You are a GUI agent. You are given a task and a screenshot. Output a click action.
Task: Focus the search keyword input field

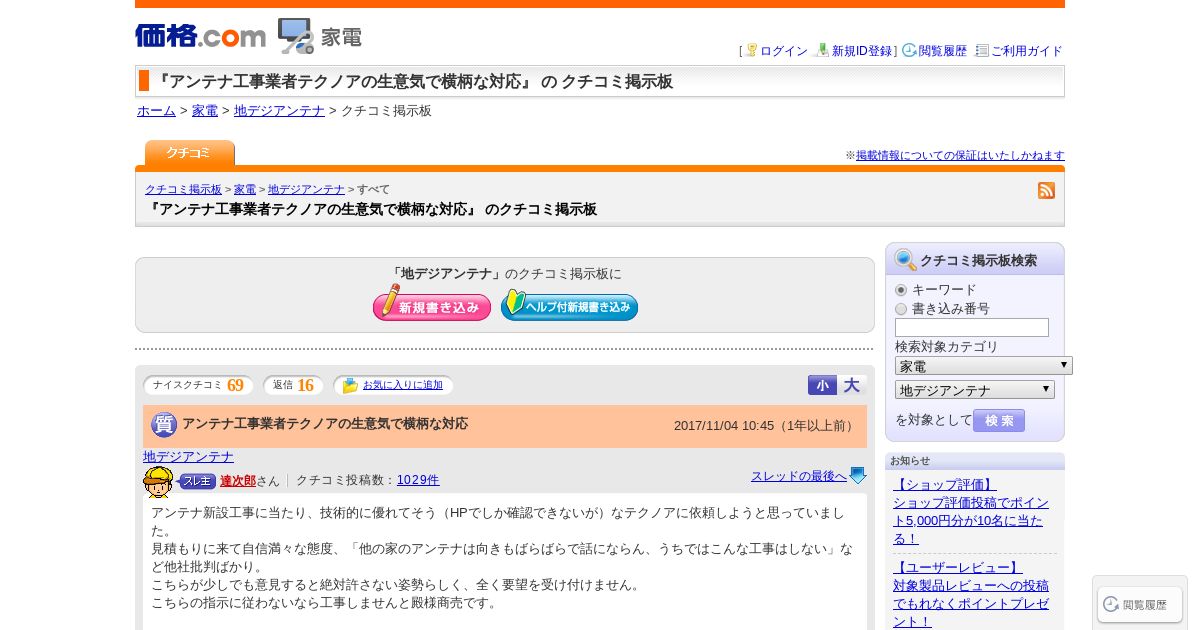(x=972, y=328)
